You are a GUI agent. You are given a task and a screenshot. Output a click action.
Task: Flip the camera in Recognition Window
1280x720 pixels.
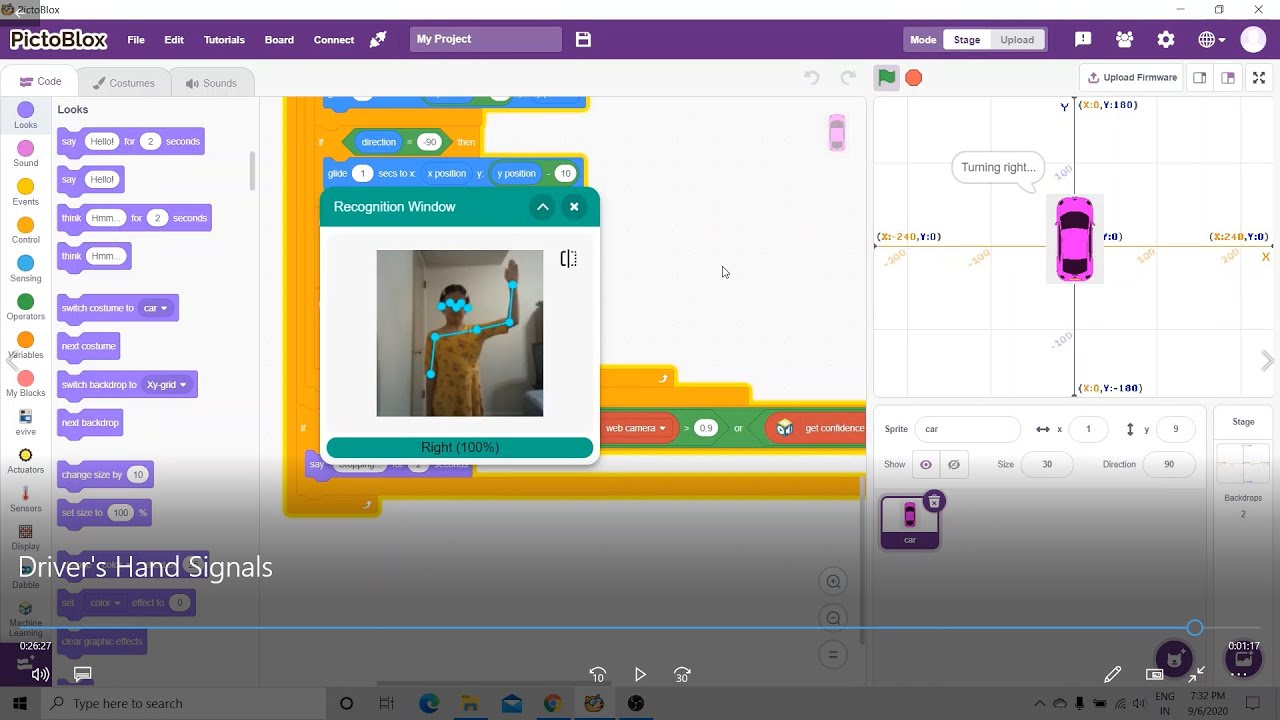tap(569, 259)
